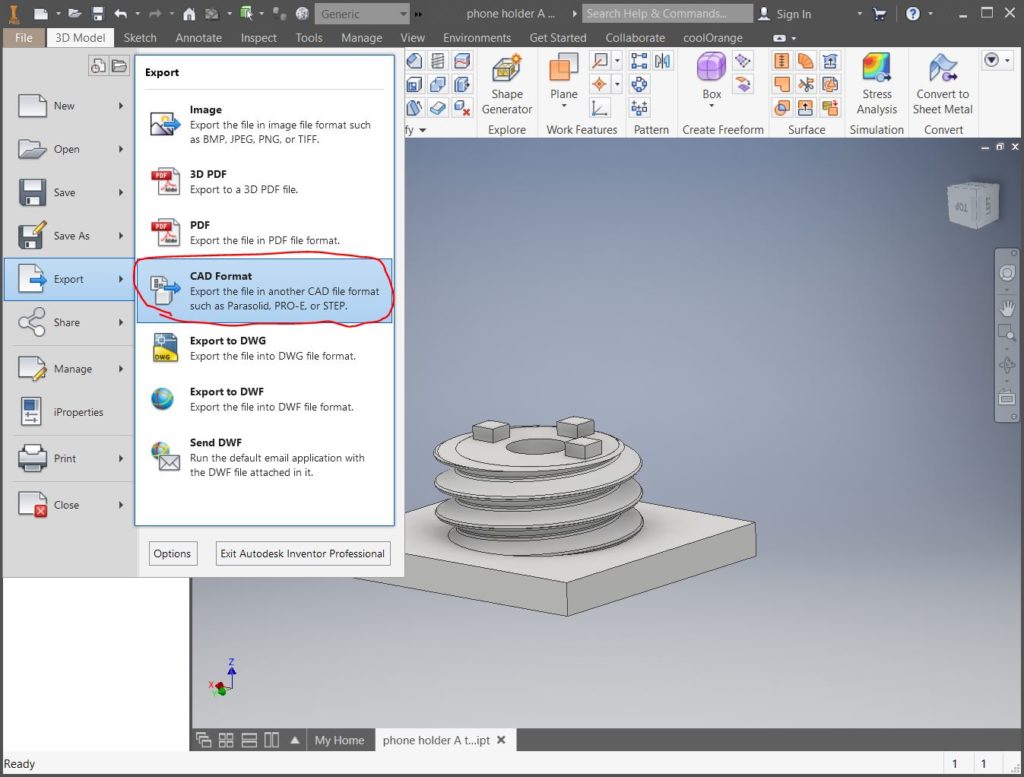Click the Circular Pattern icon
The height and width of the screenshot is (777, 1024).
[639, 84]
